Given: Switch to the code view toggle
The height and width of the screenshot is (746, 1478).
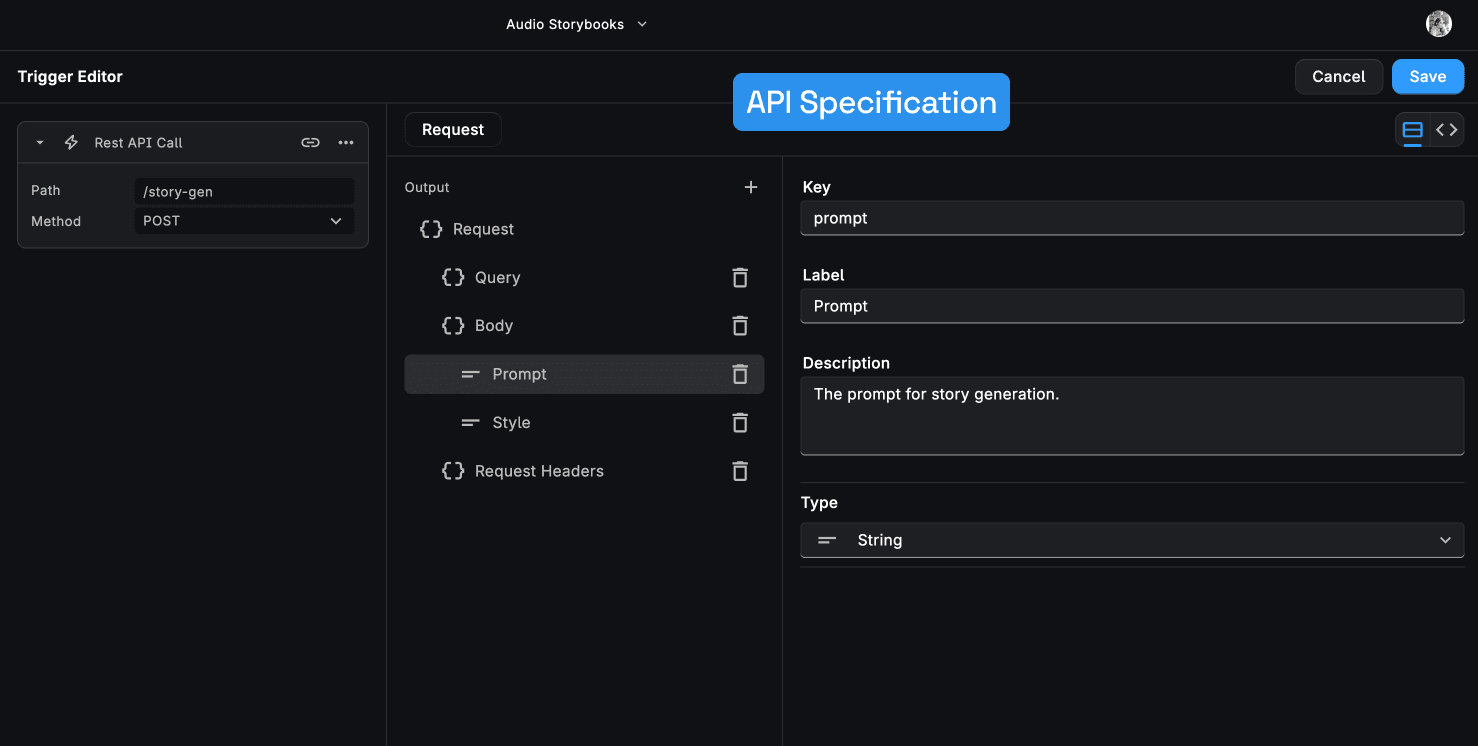Looking at the screenshot, I should 1446,130.
